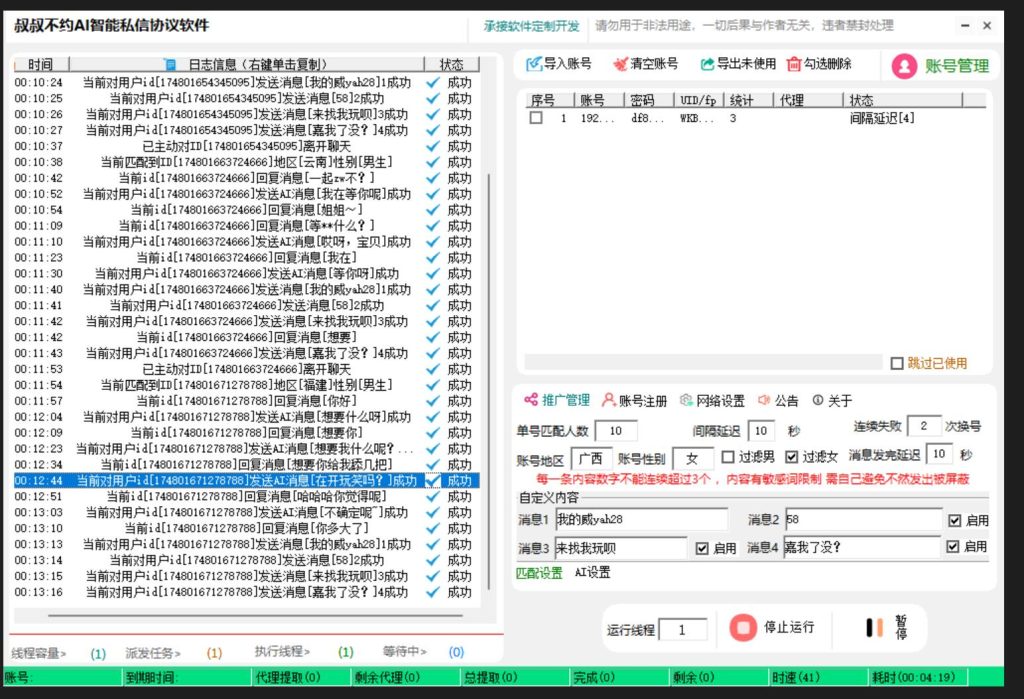Click the 公告 speaker icon
The height and width of the screenshot is (699, 1024).
(x=764, y=400)
